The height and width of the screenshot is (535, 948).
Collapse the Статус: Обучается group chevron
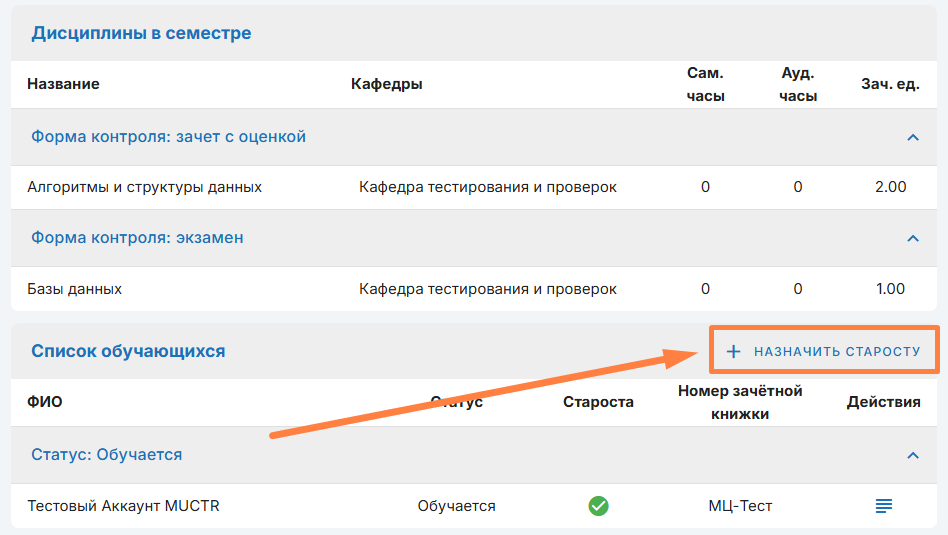tap(912, 455)
